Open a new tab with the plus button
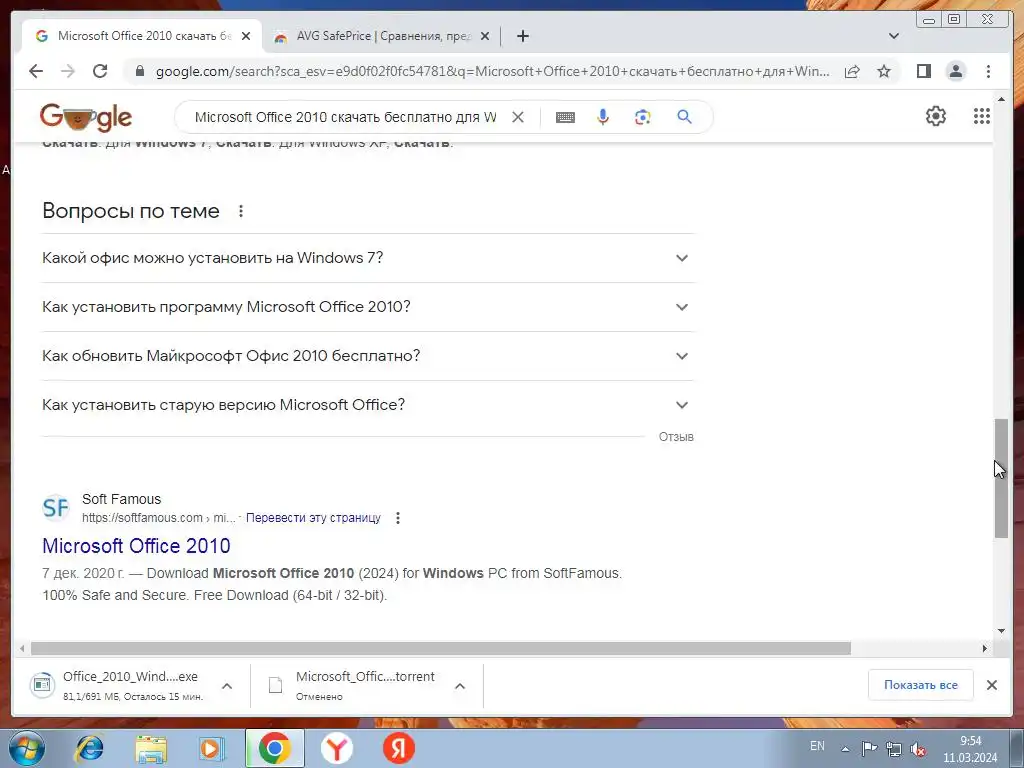The height and width of the screenshot is (768, 1024). (522, 36)
